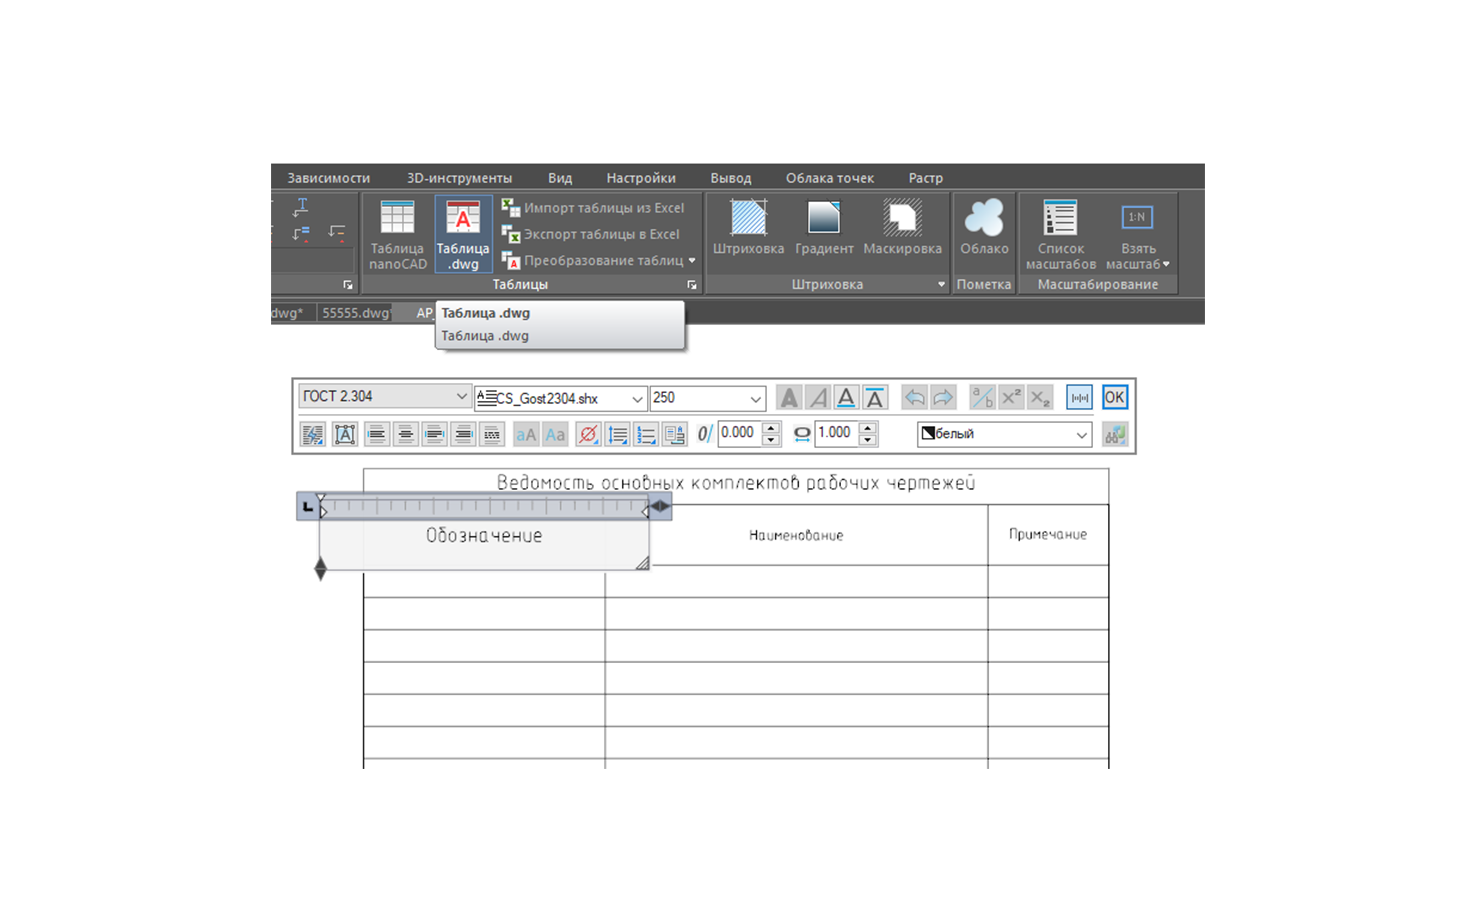Click table title Ведомость основных комплектов

click(x=736, y=483)
